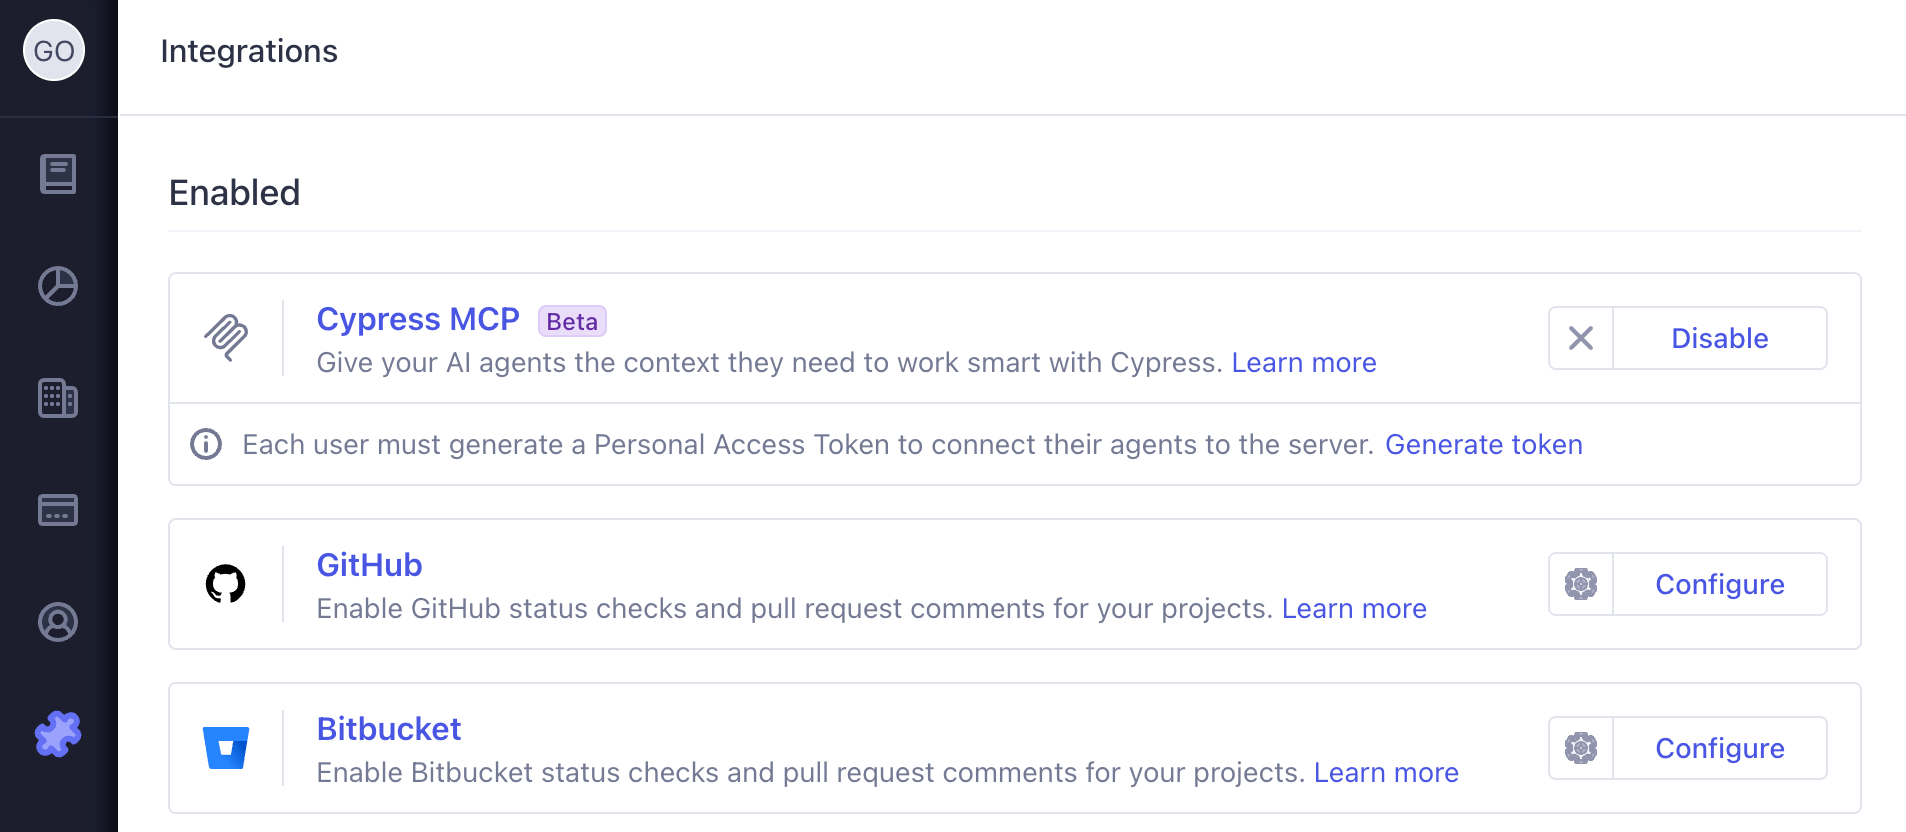
Task: Open the user profile icon in sidebar
Action: (58, 622)
